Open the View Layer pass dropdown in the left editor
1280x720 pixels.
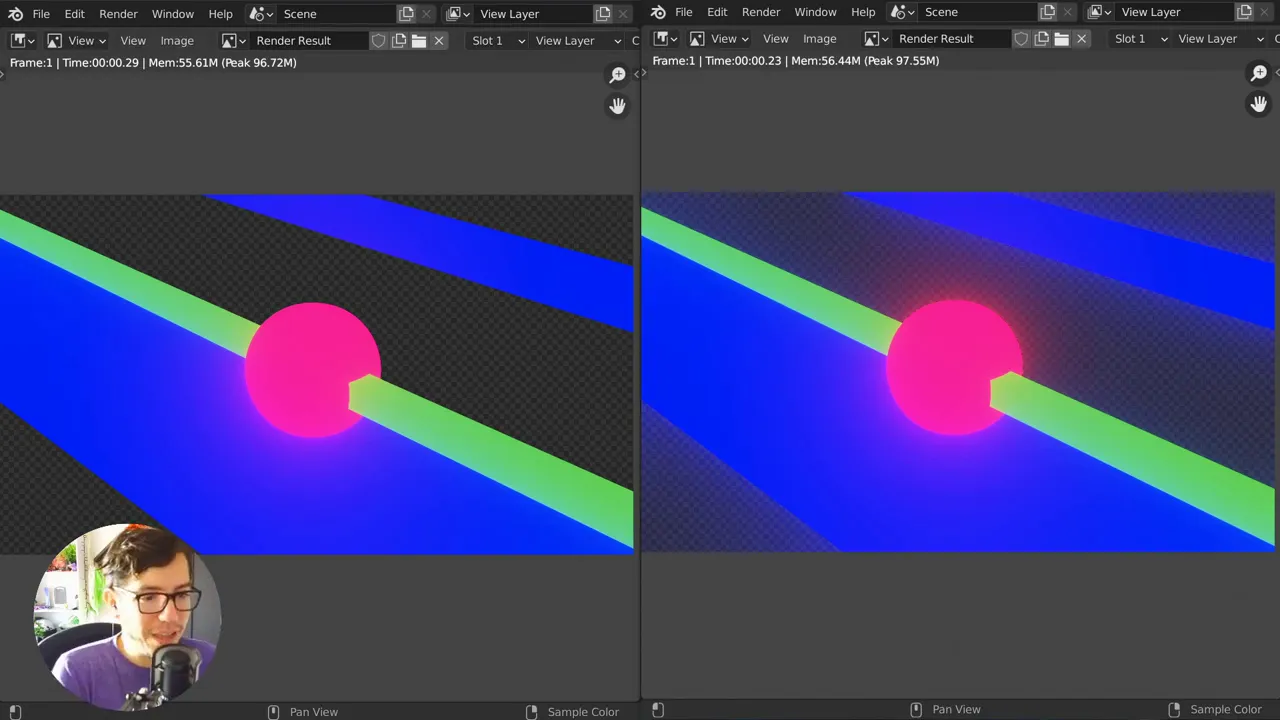pyautogui.click(x=578, y=41)
